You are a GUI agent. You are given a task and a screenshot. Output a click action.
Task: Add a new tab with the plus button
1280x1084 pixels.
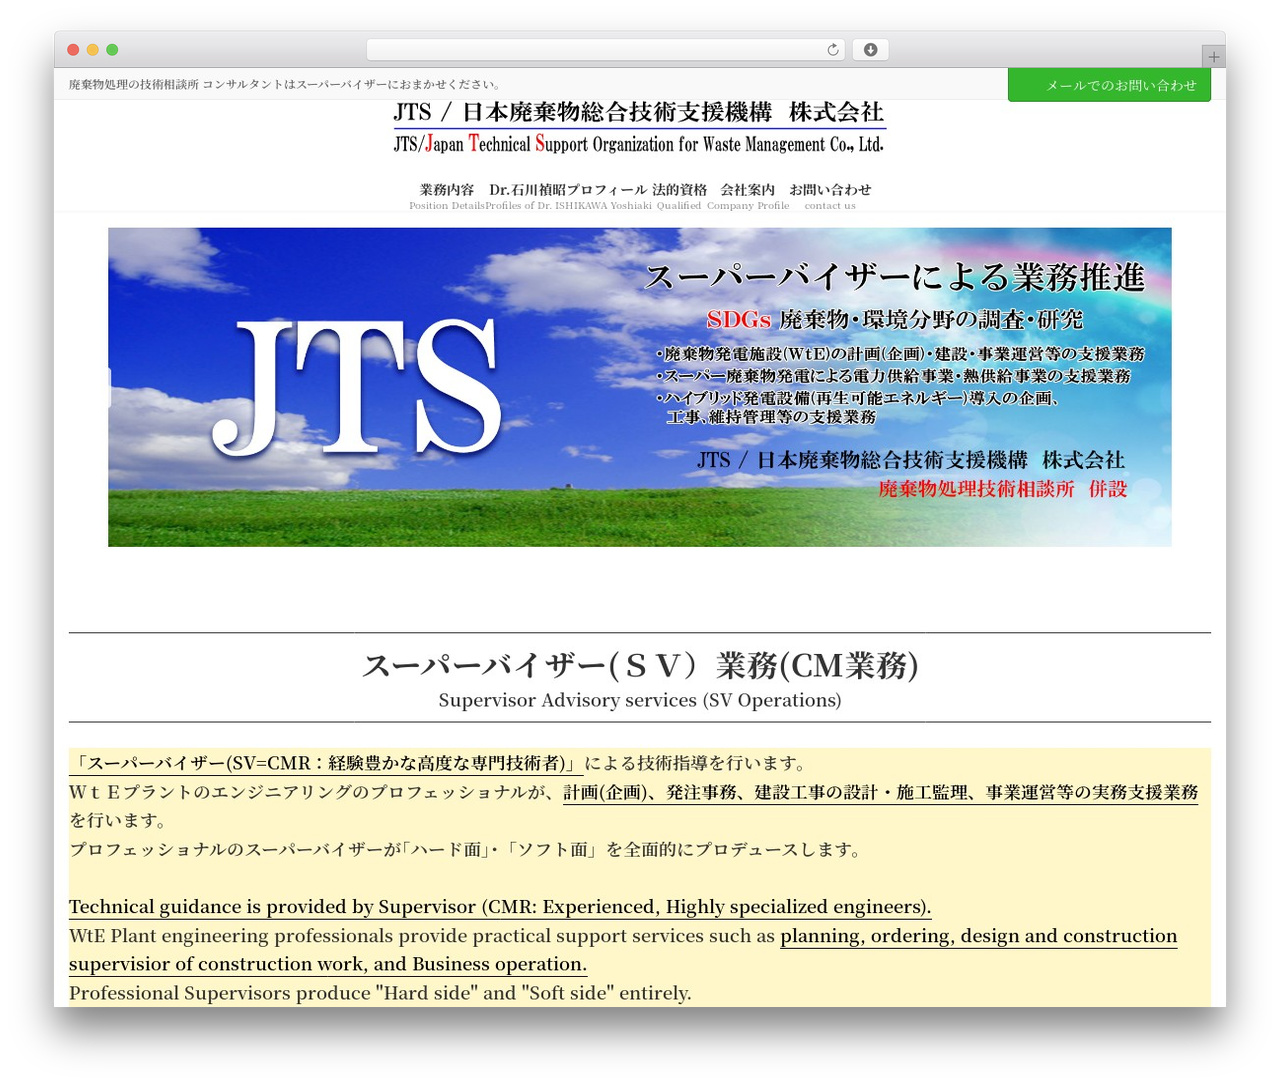coord(1213,57)
